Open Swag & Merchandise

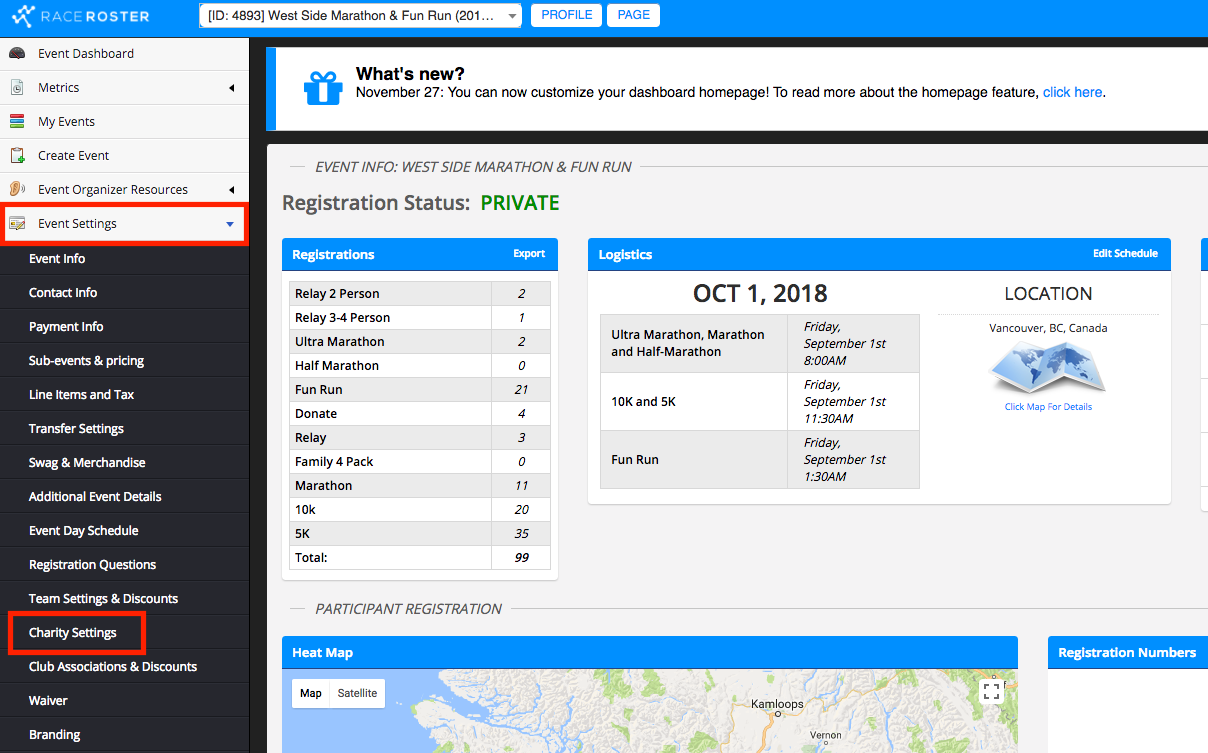(x=124, y=462)
